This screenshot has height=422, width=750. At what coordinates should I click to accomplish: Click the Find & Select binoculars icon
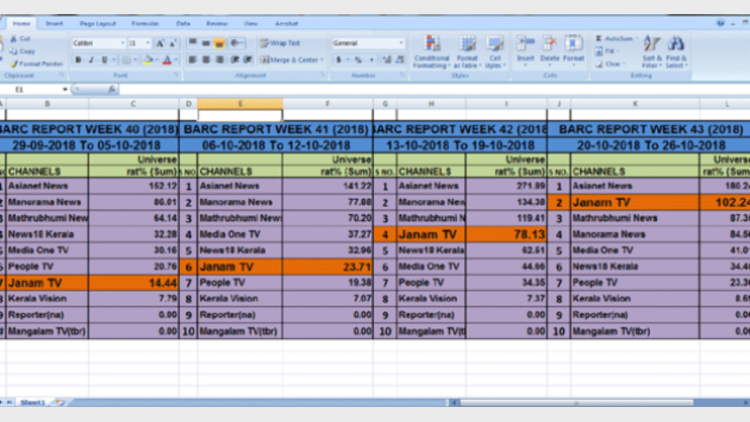(x=677, y=49)
